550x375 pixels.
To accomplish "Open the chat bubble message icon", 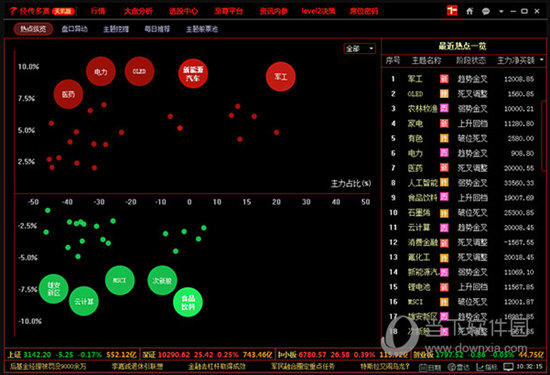I will point(485,12).
